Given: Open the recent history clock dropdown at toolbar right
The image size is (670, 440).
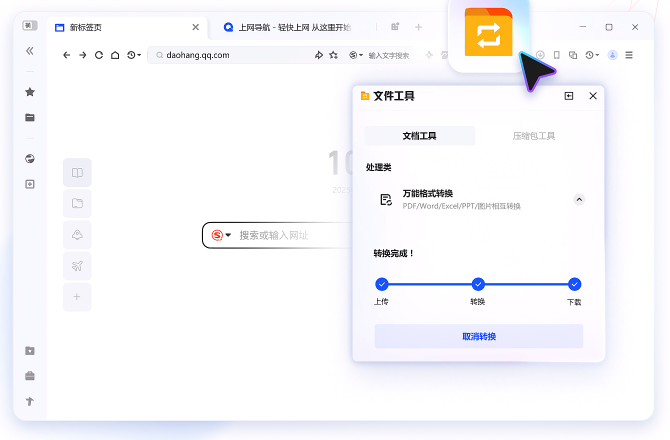Looking at the screenshot, I should click(592, 55).
